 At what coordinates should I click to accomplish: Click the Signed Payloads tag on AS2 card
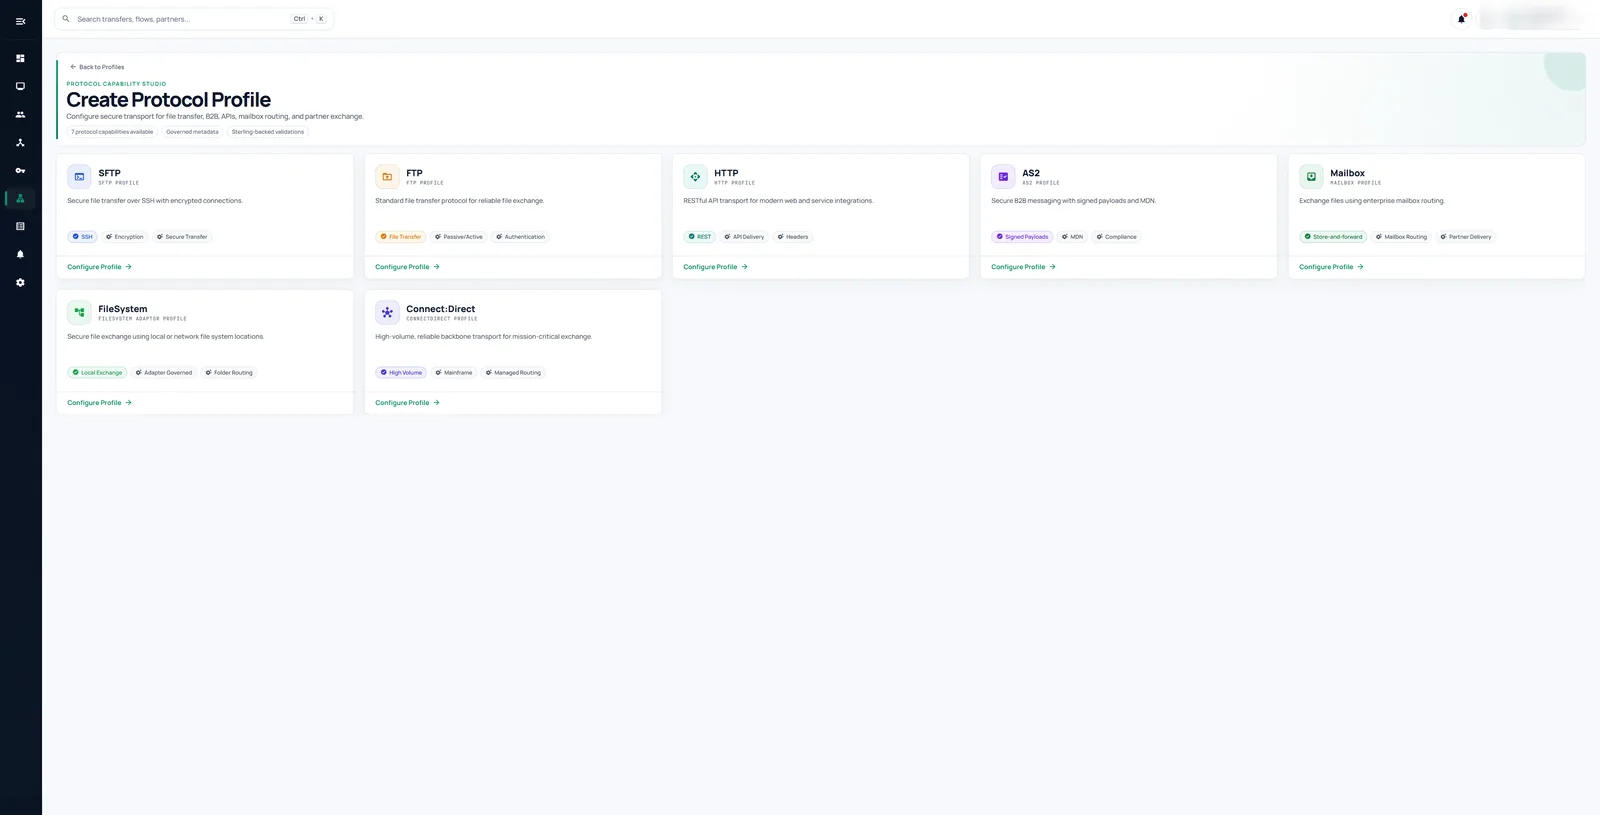click(x=1022, y=237)
